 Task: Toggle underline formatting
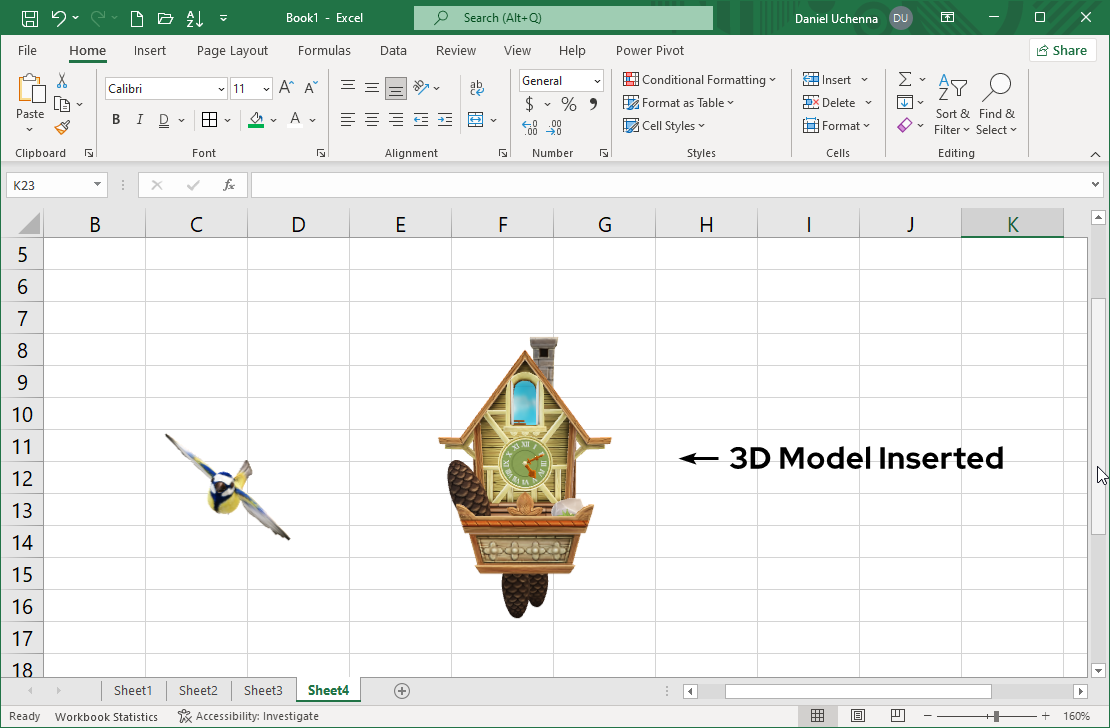click(x=163, y=119)
